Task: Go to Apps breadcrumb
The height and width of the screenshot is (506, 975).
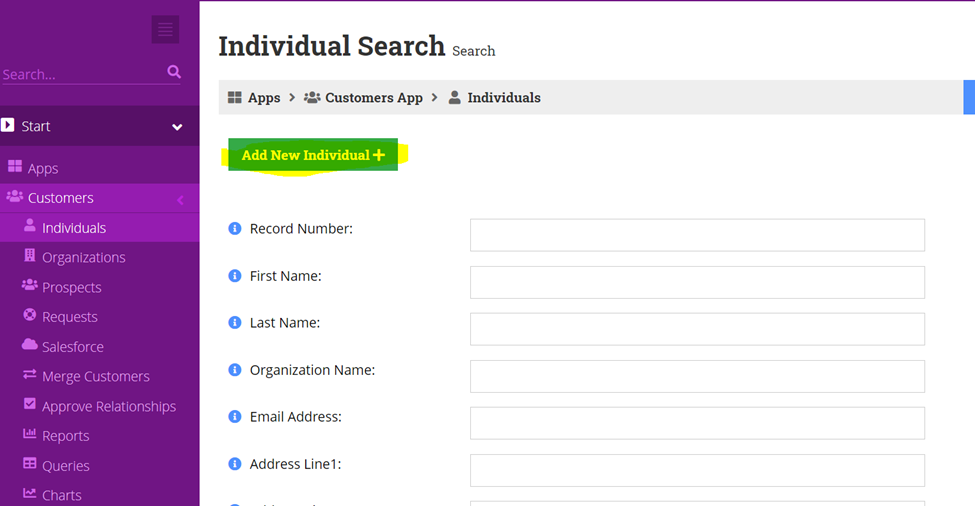Action: (x=264, y=98)
